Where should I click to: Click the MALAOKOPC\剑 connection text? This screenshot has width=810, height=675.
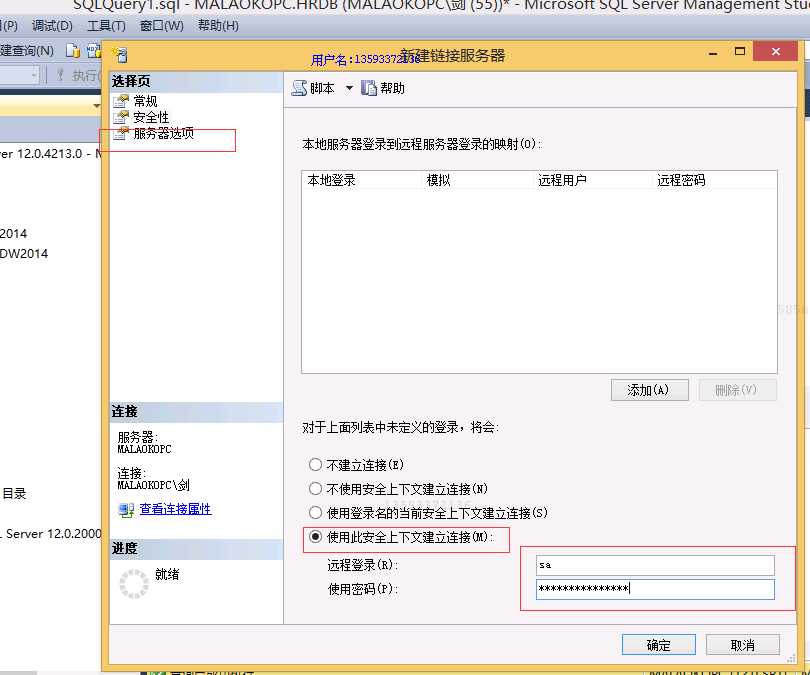point(153,485)
